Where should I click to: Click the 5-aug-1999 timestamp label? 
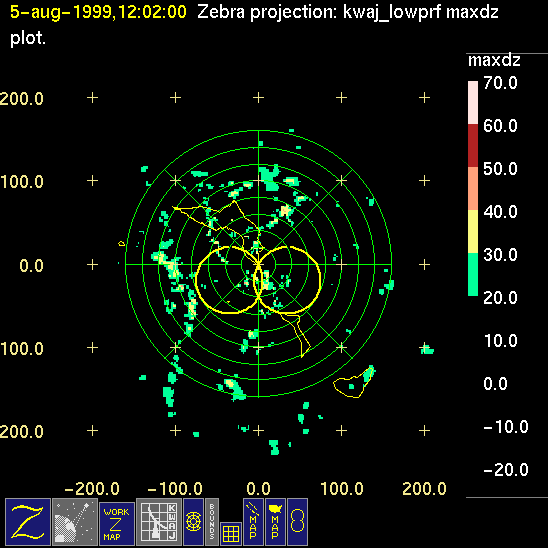[98, 12]
